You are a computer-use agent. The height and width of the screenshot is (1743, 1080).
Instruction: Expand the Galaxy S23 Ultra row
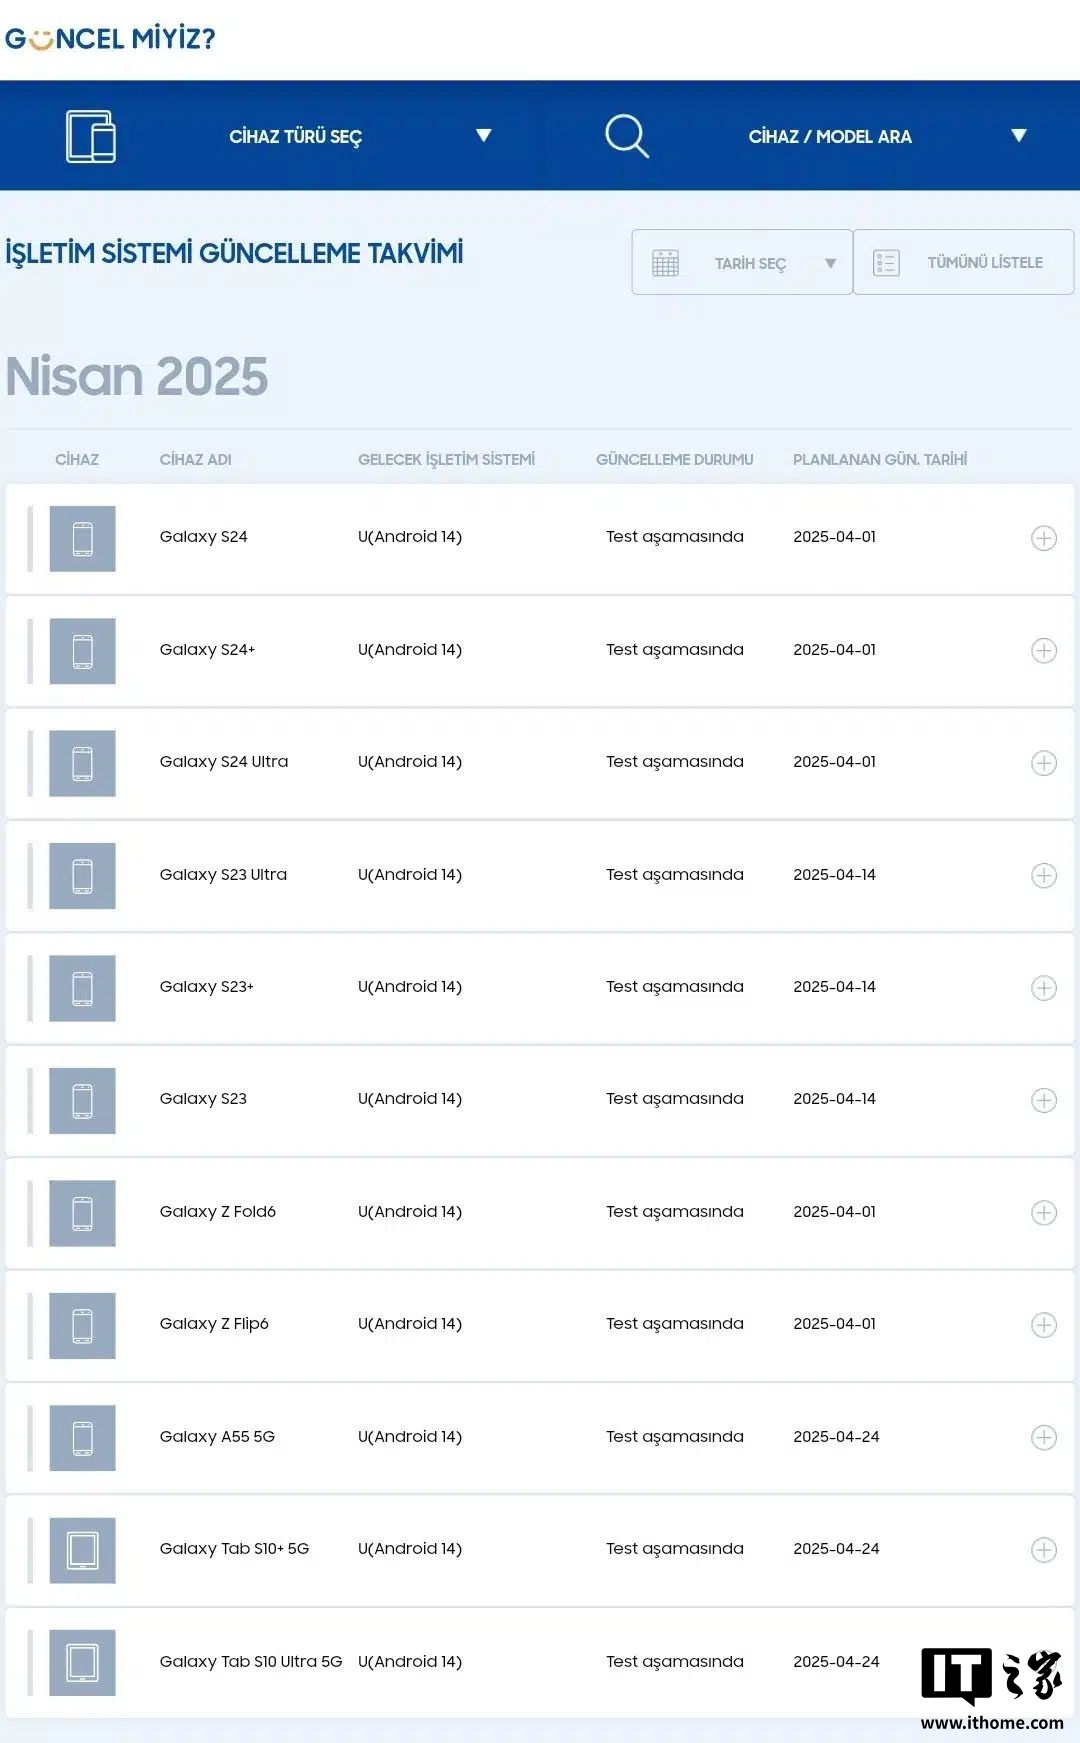point(1044,876)
